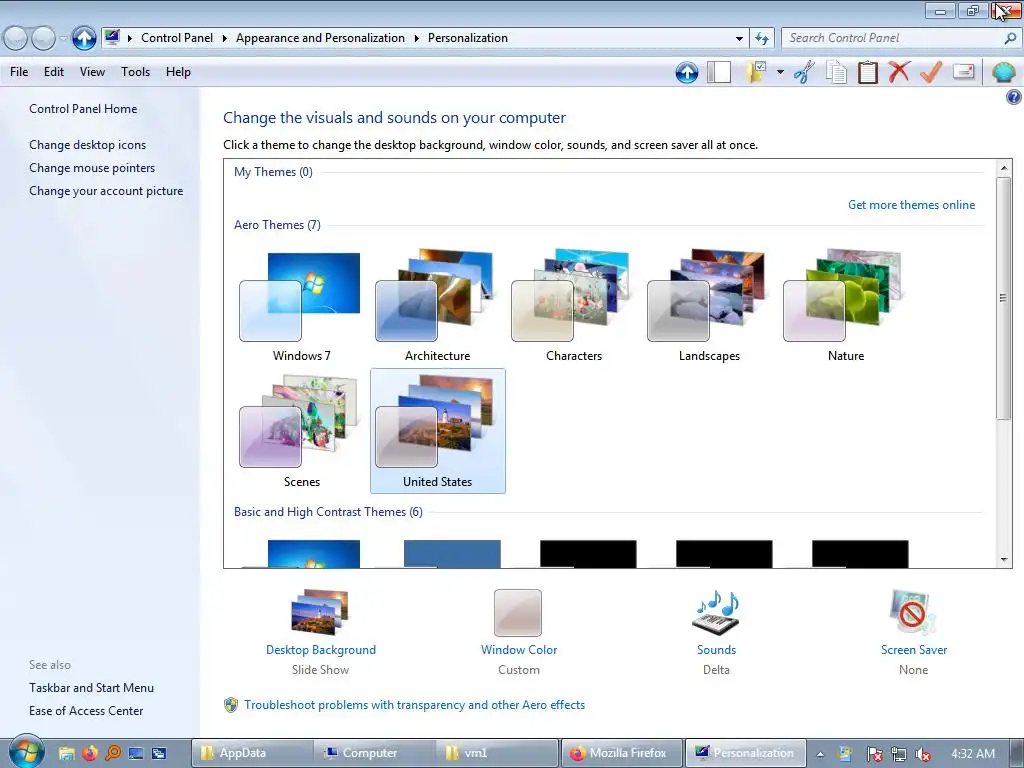The width and height of the screenshot is (1024, 768).
Task: Click the search magnifier icon
Action: point(1010,39)
